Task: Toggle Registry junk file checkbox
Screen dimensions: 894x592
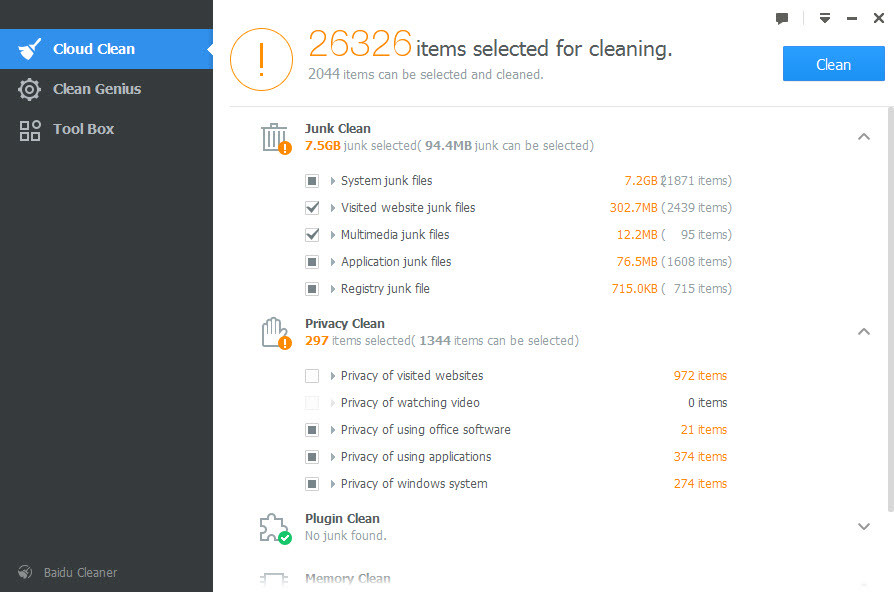Action: [x=312, y=289]
